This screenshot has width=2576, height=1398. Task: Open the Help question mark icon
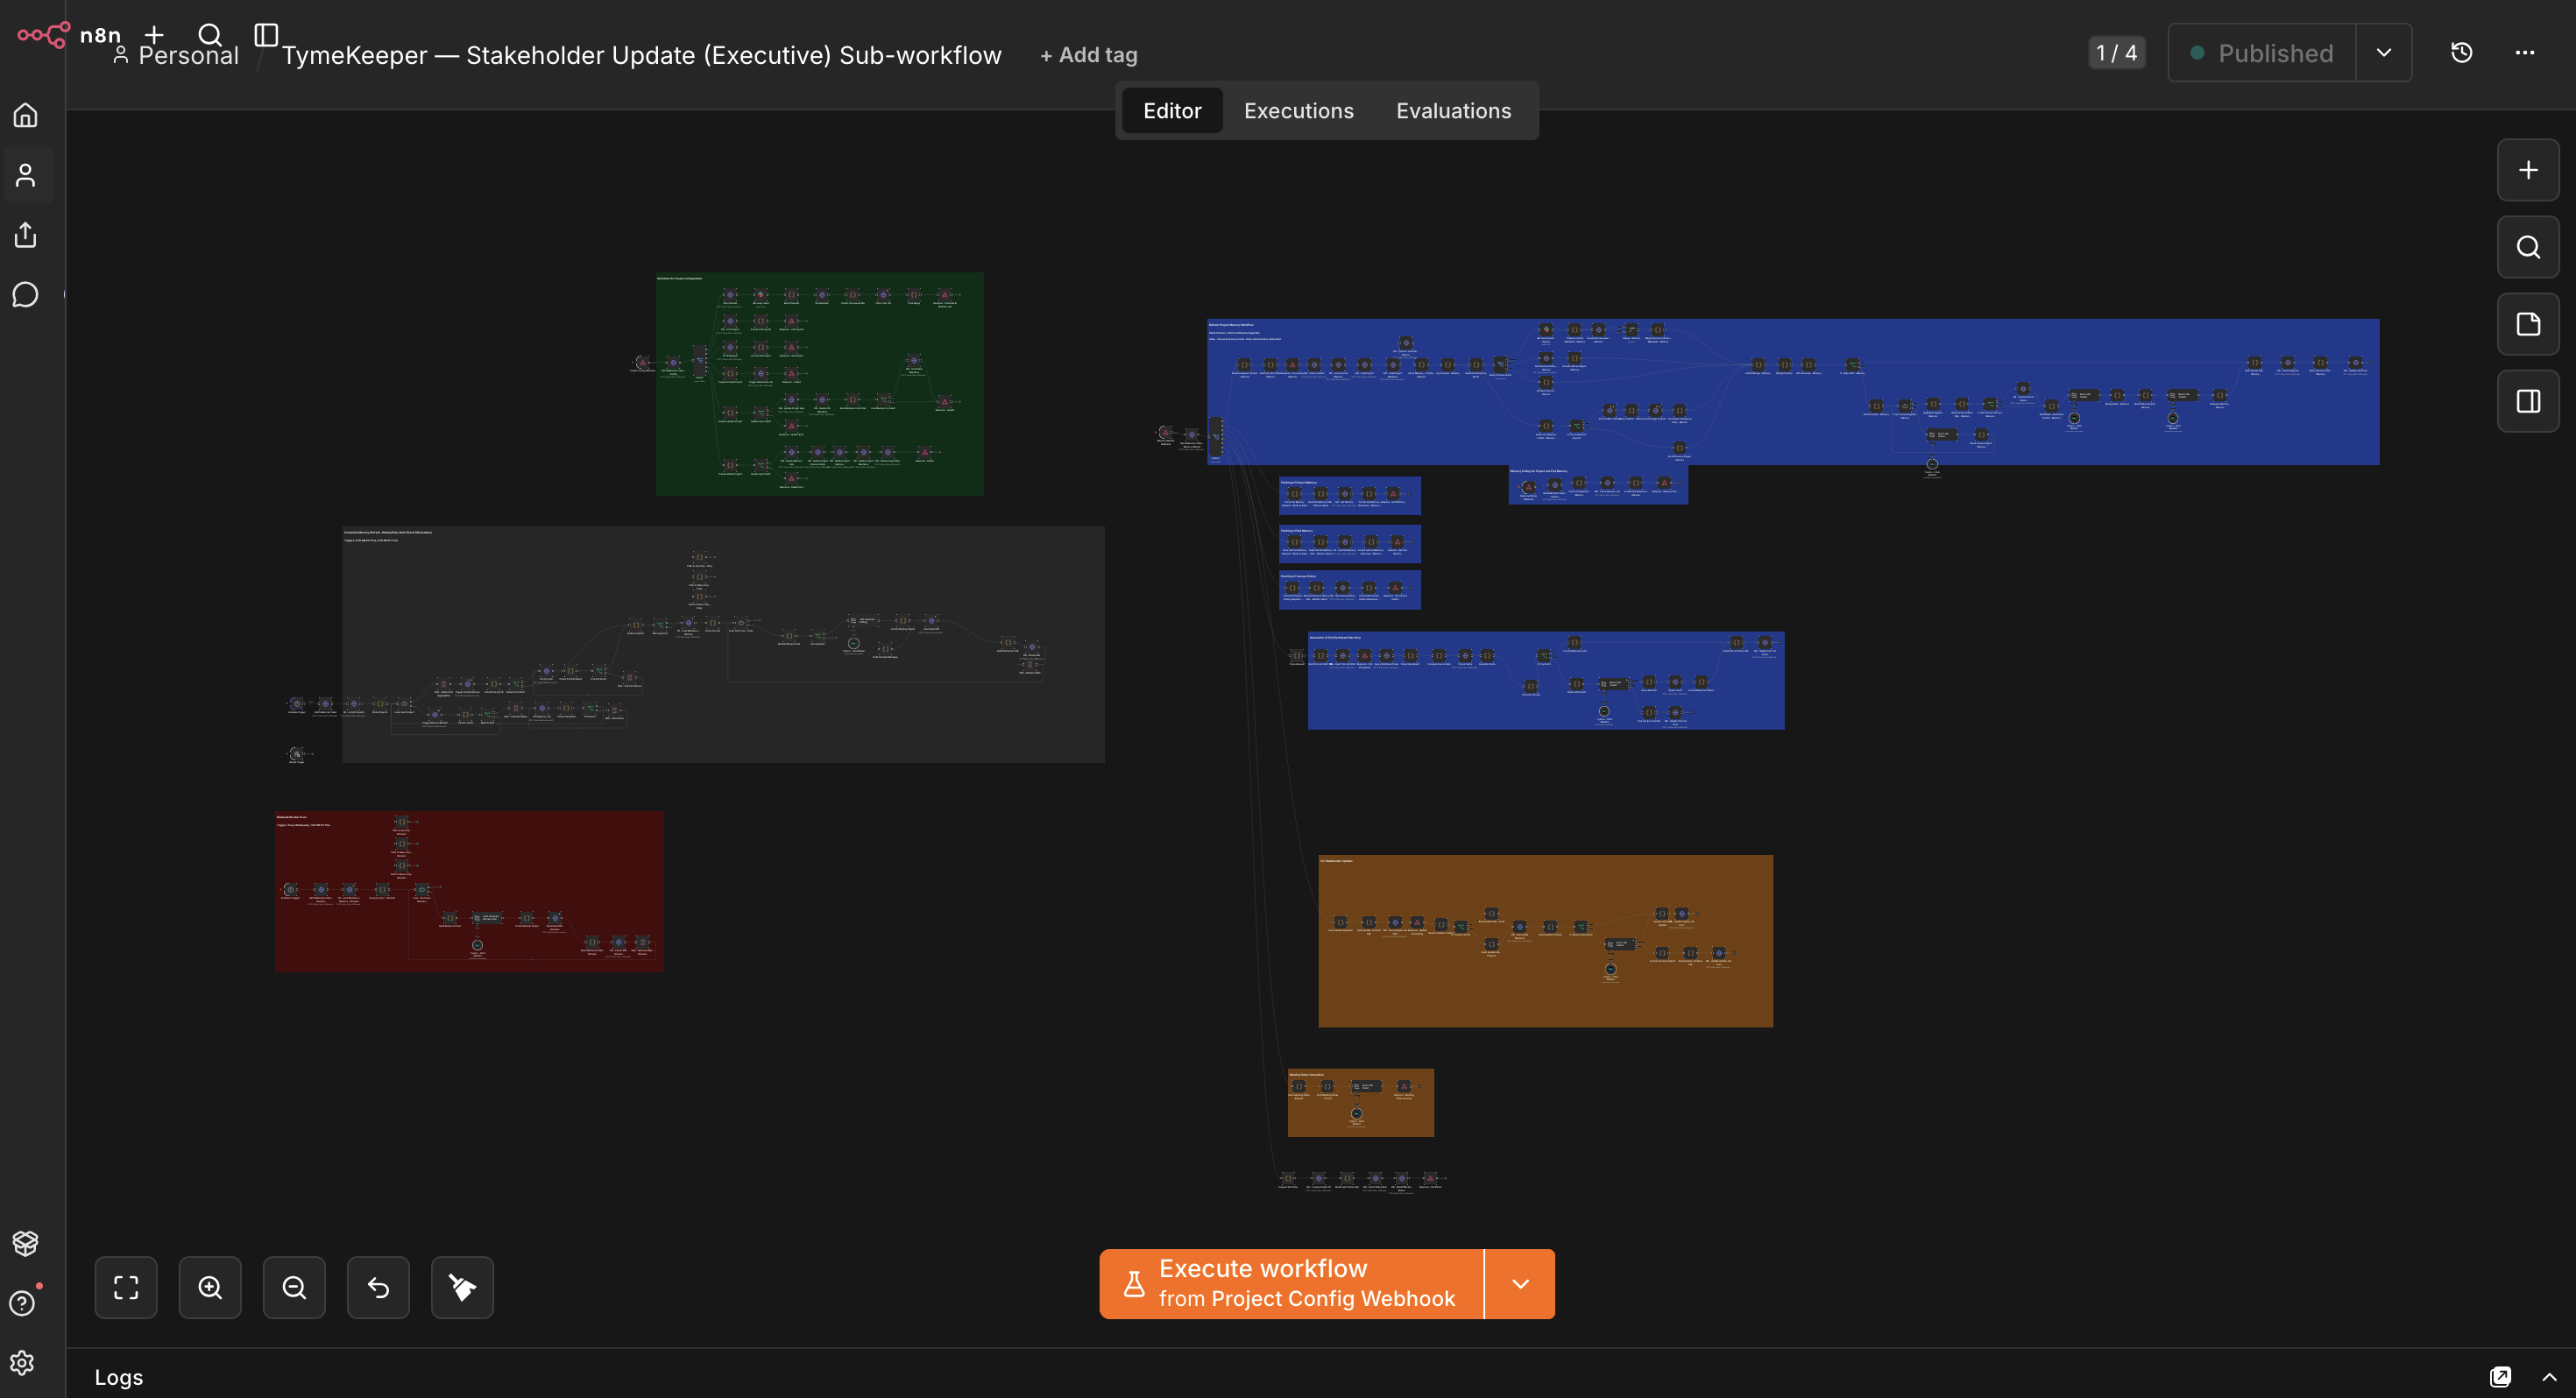point(23,1303)
